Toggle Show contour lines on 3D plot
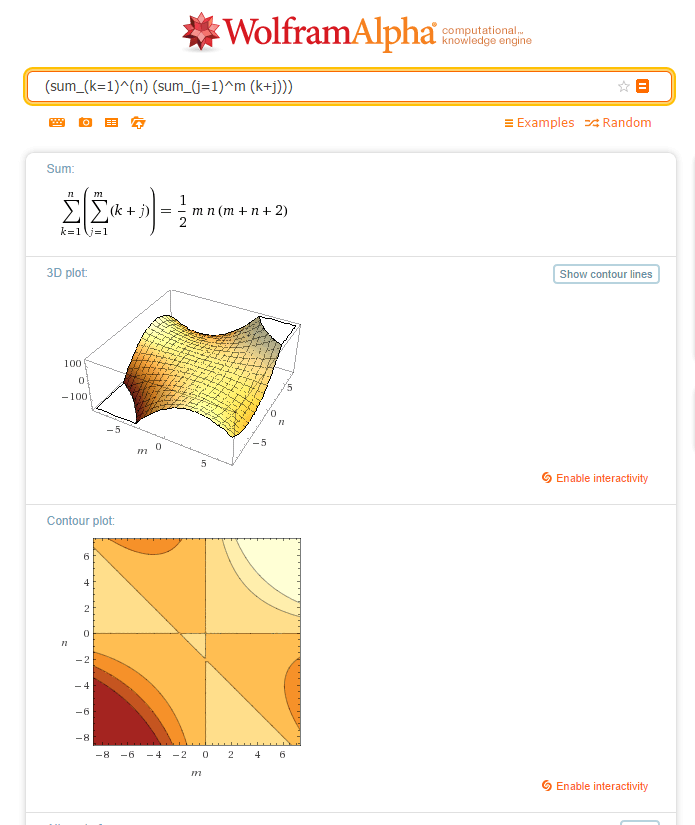695x825 pixels. (x=606, y=274)
